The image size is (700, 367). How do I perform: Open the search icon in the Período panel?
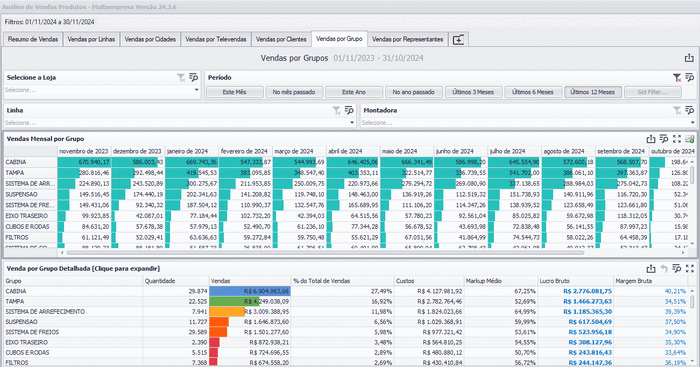point(689,78)
